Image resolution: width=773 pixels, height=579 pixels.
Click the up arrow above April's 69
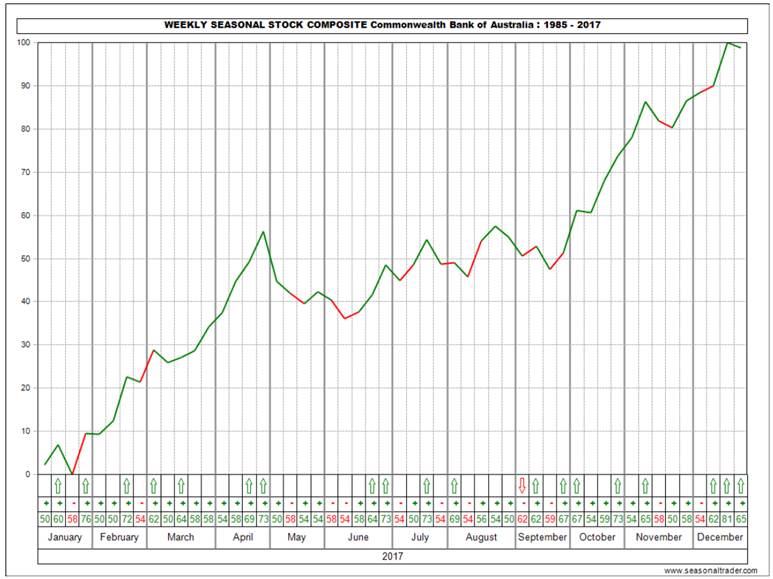point(249,486)
